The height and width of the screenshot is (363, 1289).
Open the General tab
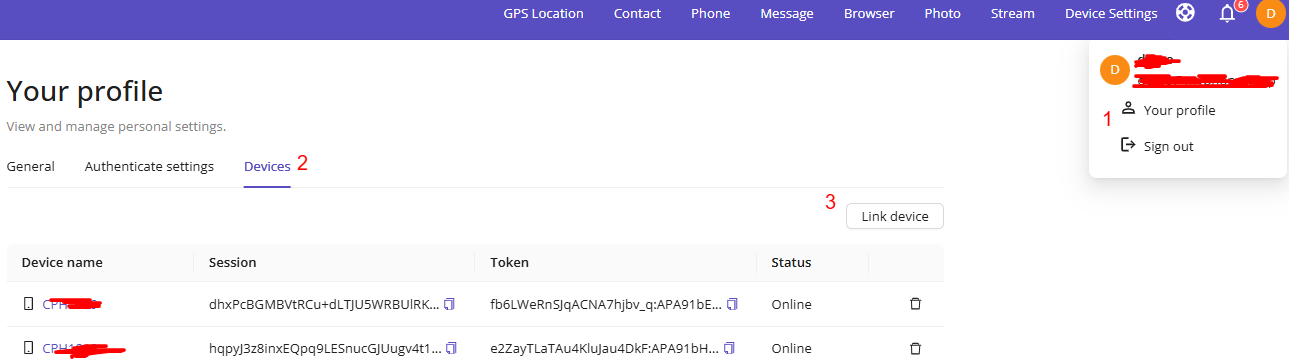(30, 166)
